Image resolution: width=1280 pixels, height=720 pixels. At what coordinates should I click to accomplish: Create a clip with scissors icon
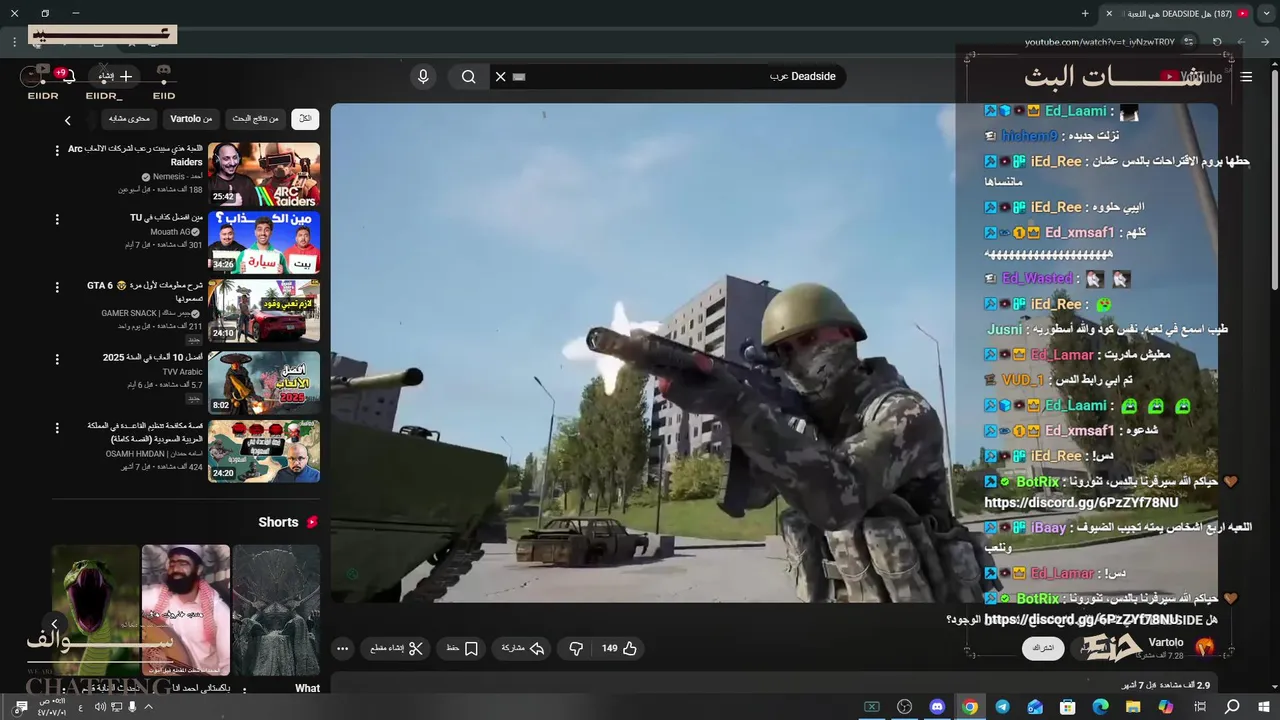pos(398,648)
